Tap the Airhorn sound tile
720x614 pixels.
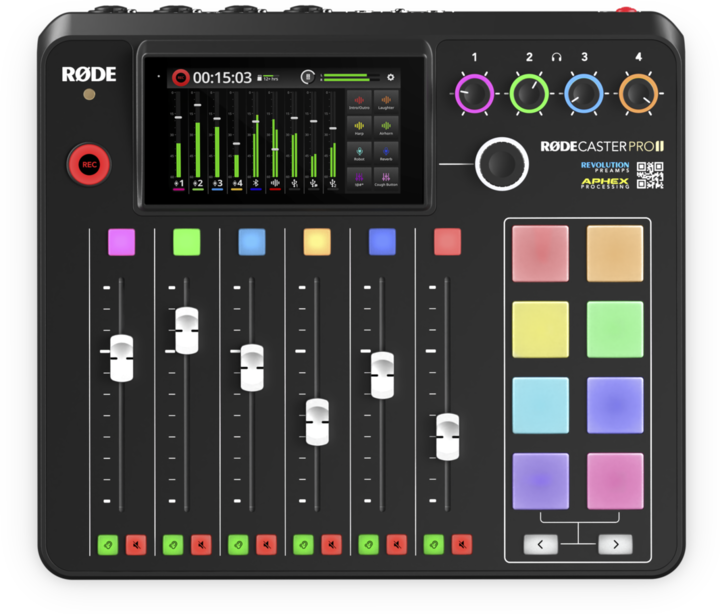click(x=386, y=128)
